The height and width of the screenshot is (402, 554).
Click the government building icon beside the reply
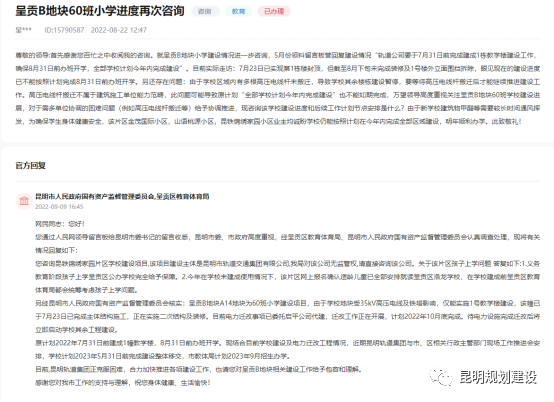point(24,201)
